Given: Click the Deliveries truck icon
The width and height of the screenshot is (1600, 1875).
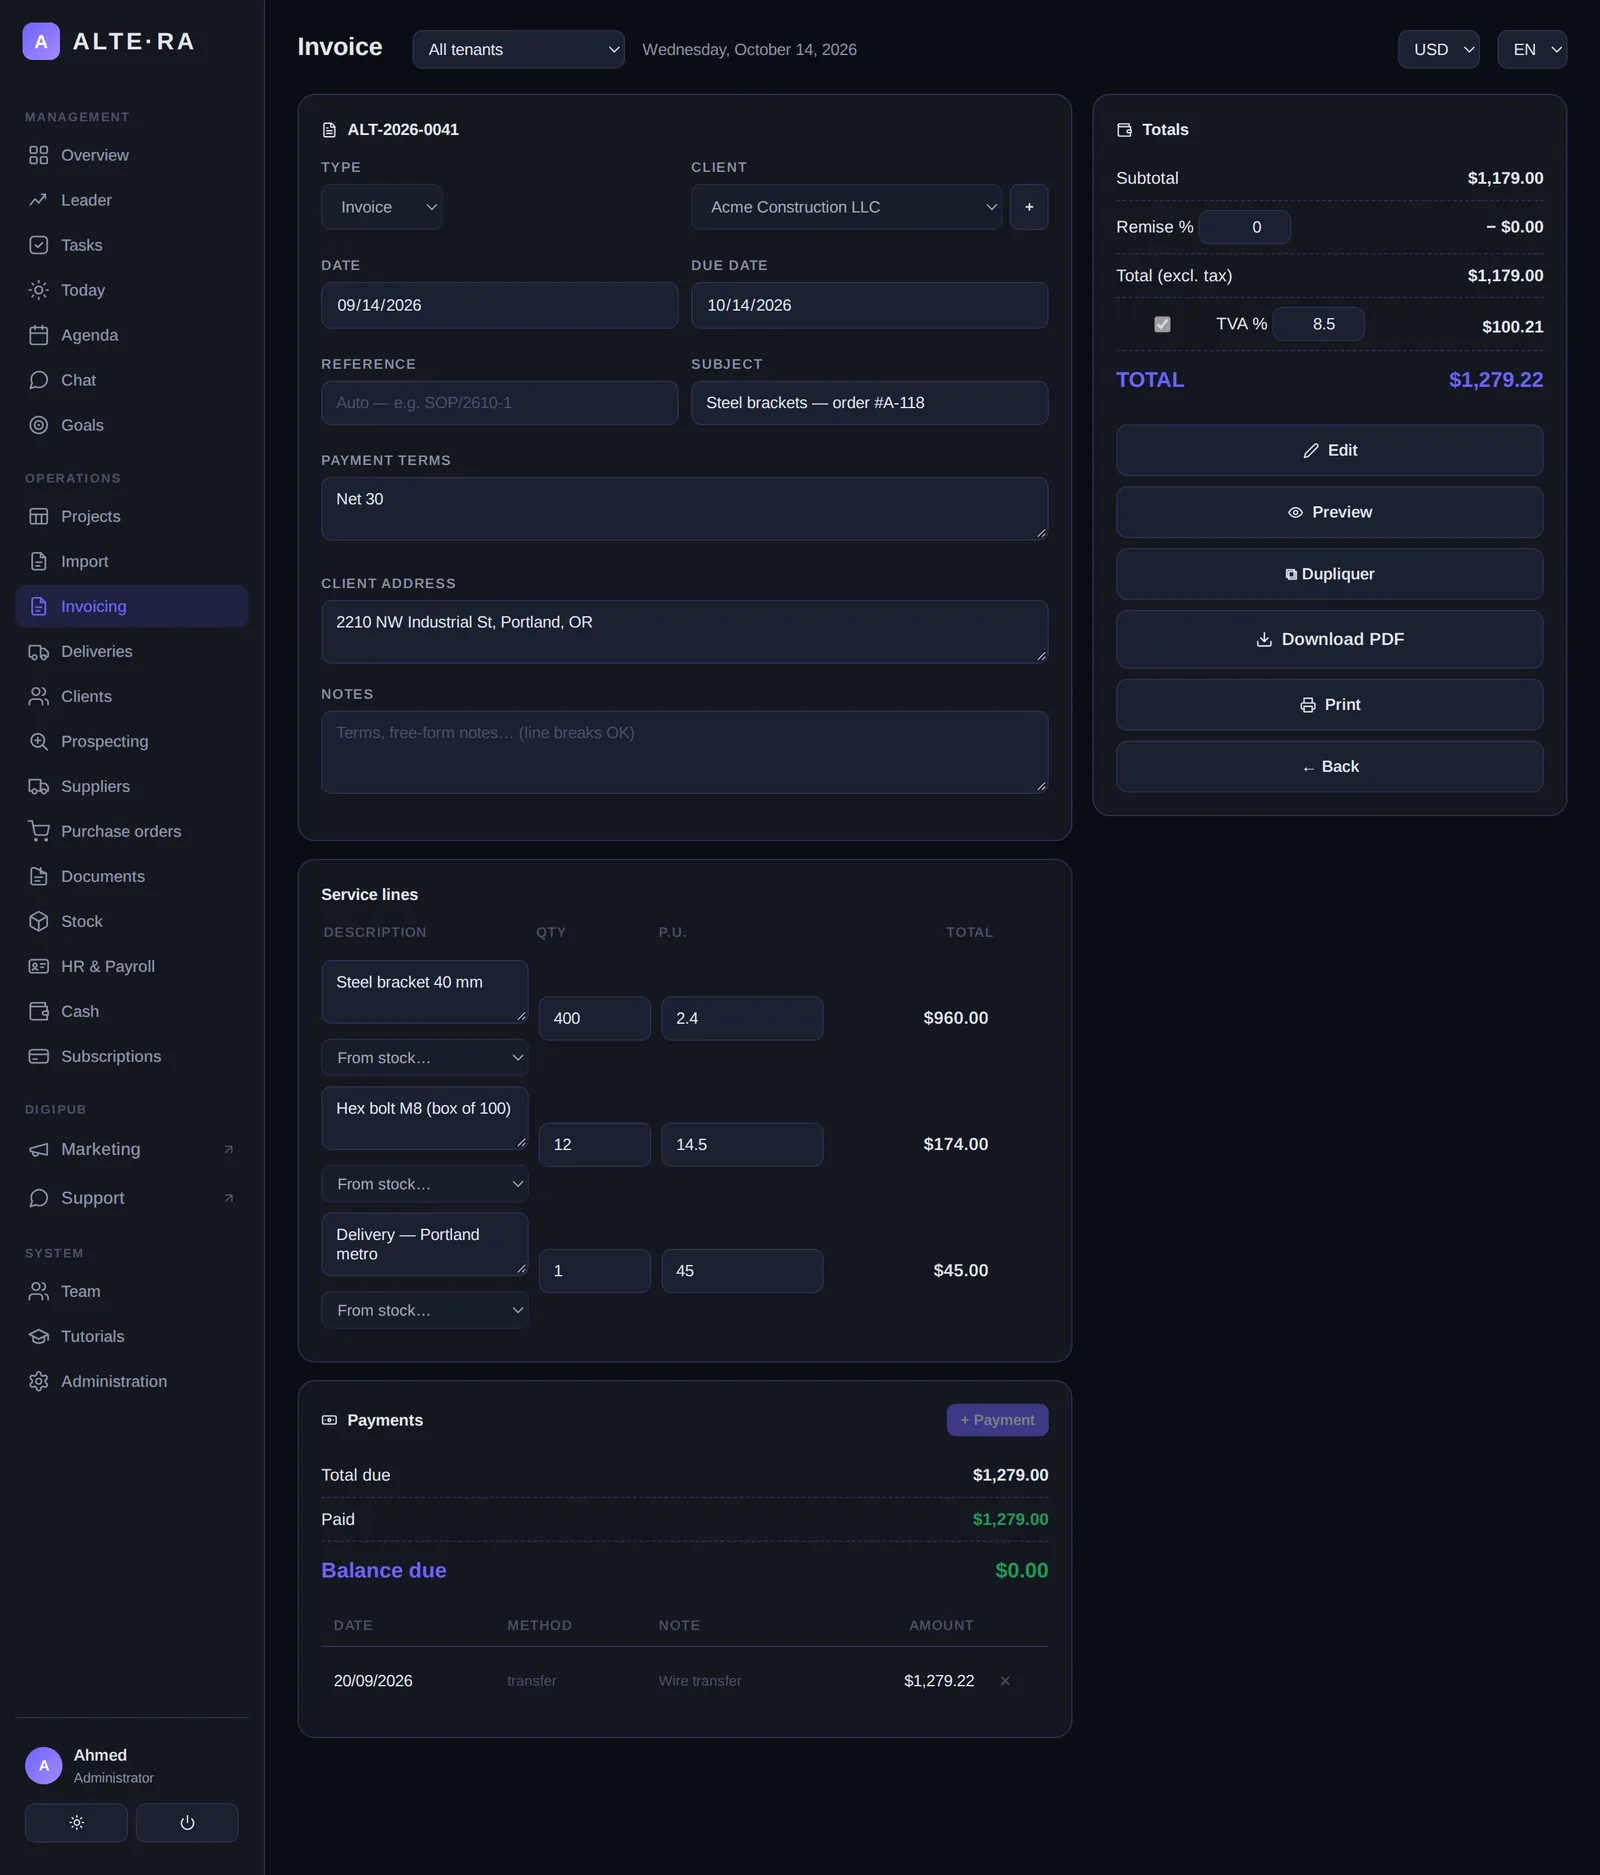Looking at the screenshot, I should click(x=38, y=652).
